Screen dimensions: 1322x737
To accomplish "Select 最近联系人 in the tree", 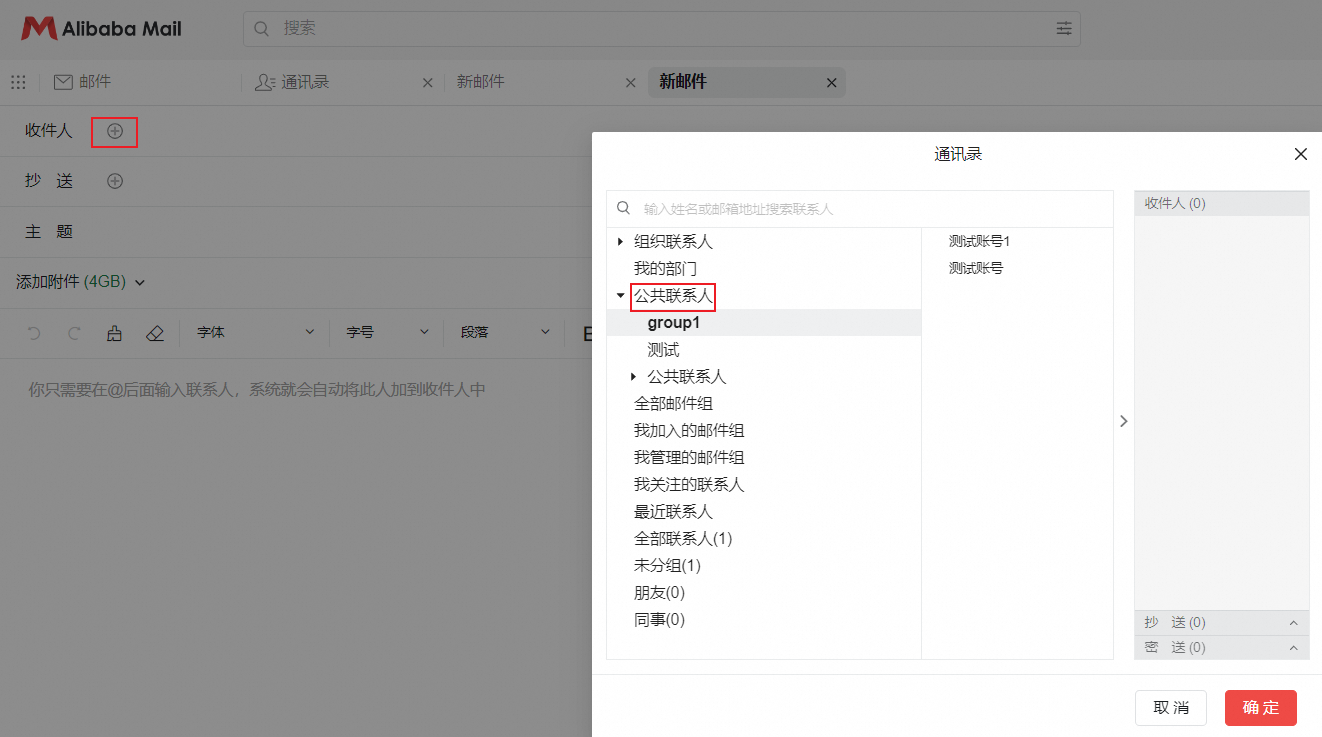I will tap(673, 512).
